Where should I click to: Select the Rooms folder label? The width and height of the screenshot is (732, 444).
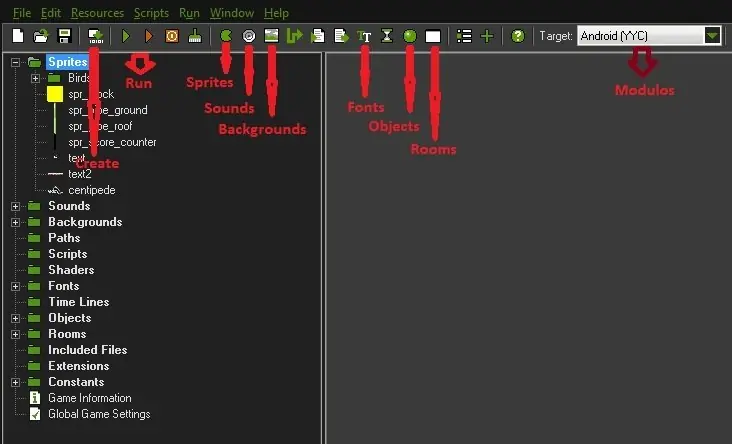click(x=67, y=334)
